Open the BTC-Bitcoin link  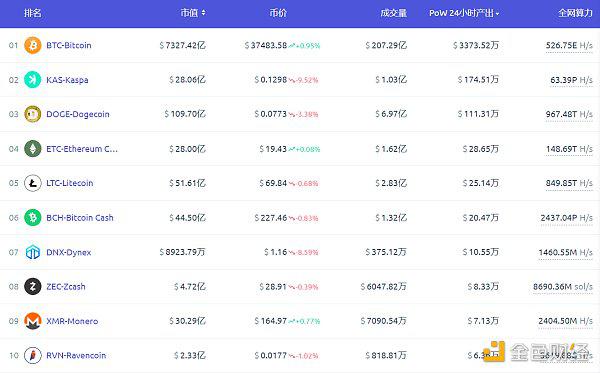(69, 45)
